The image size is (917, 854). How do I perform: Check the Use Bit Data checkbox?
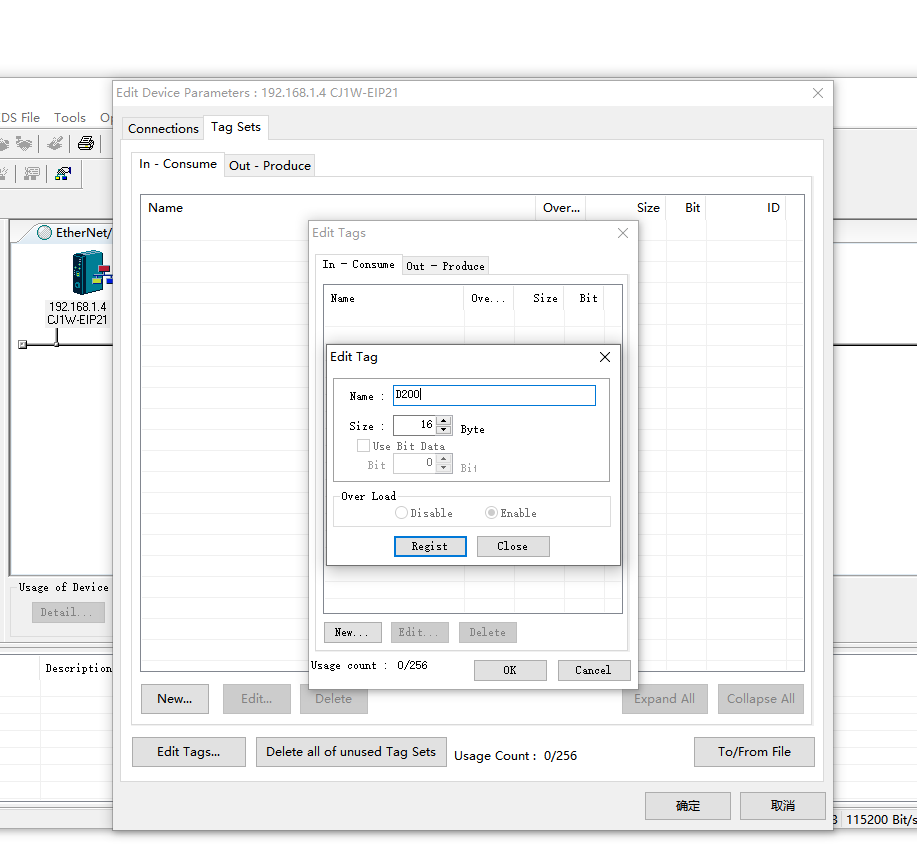363,446
